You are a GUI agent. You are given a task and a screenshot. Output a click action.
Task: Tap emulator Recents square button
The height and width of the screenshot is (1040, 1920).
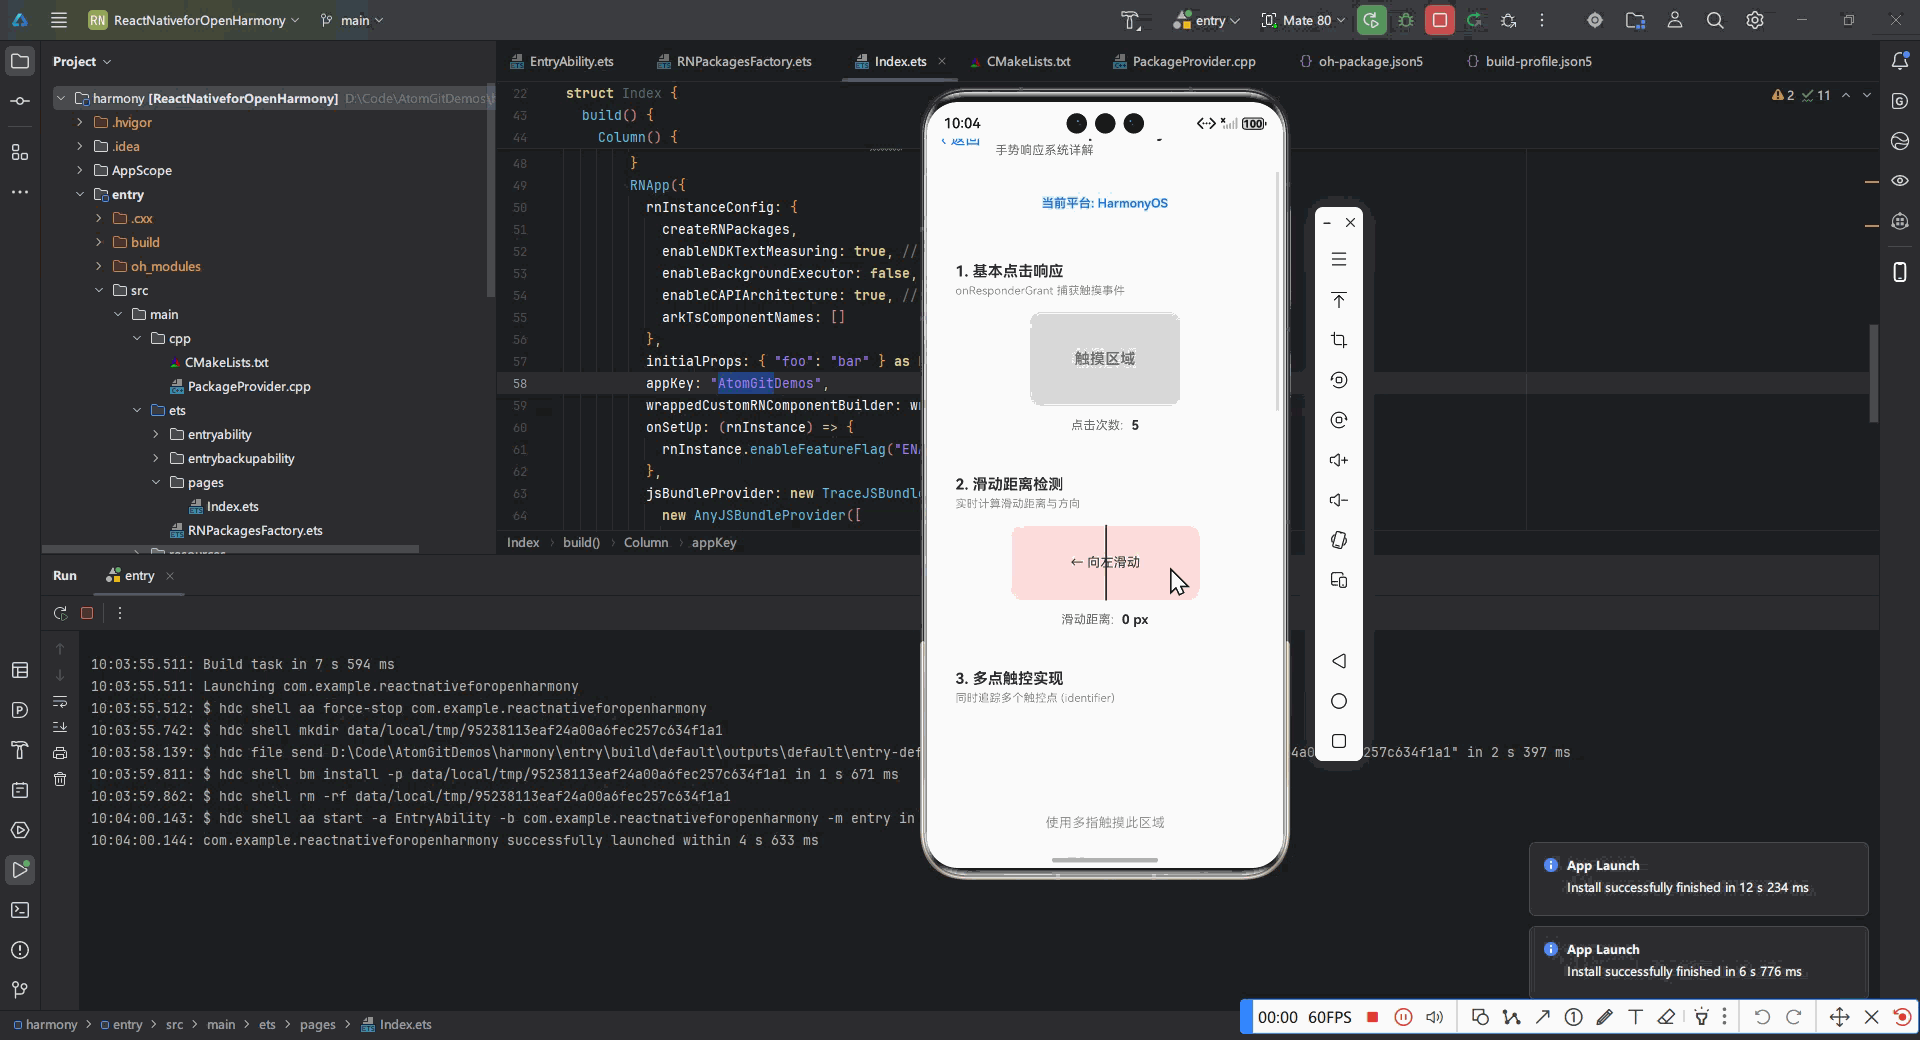pos(1339,741)
